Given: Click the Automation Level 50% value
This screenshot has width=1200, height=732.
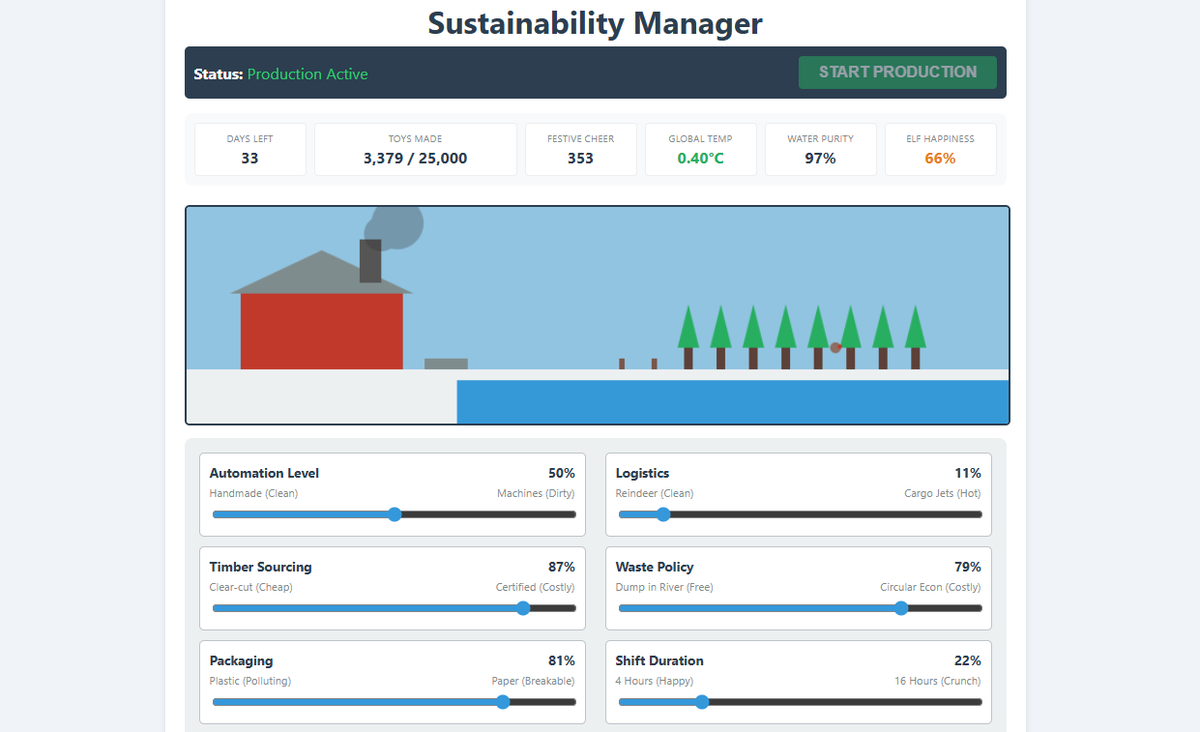Looking at the screenshot, I should pyautogui.click(x=561, y=473).
